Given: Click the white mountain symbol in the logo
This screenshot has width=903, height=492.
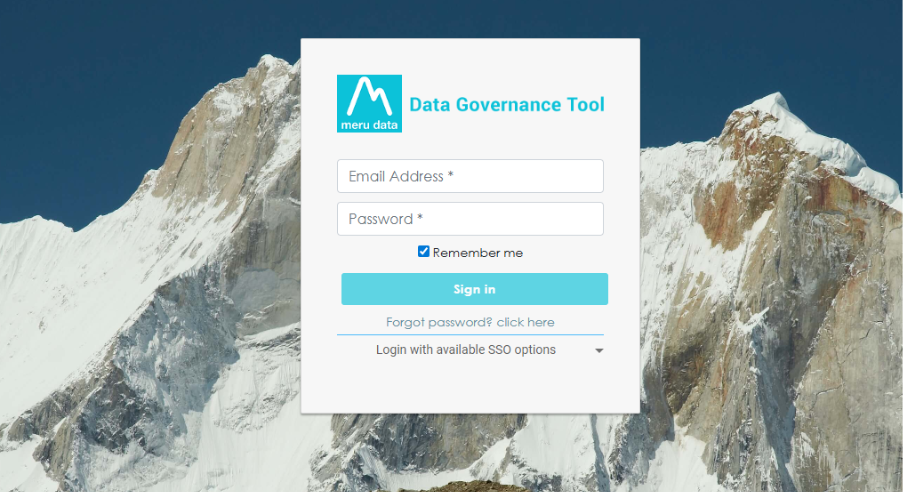Looking at the screenshot, I should 369,97.
